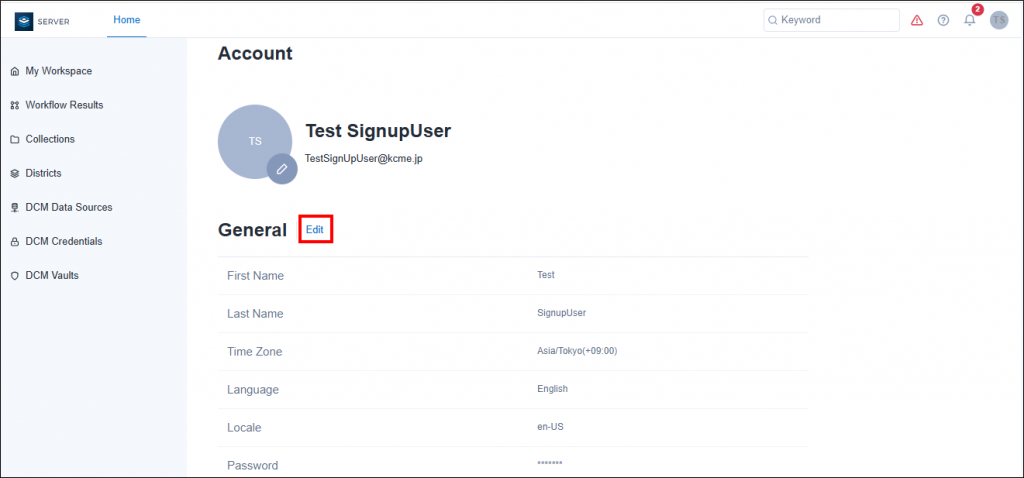Click the TestSignUpUser@kcme.jp email text
Screen dimensions: 1024x478
[364, 158]
